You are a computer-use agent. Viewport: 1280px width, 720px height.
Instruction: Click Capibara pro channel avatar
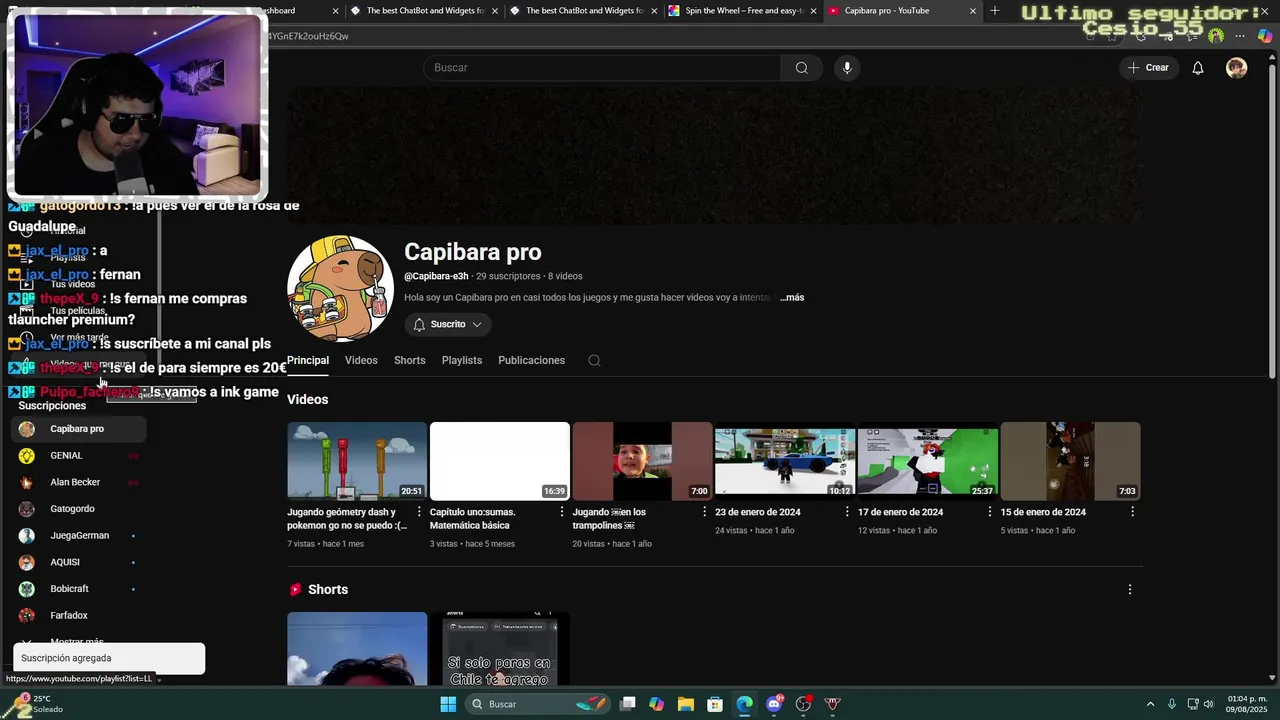[340, 289]
